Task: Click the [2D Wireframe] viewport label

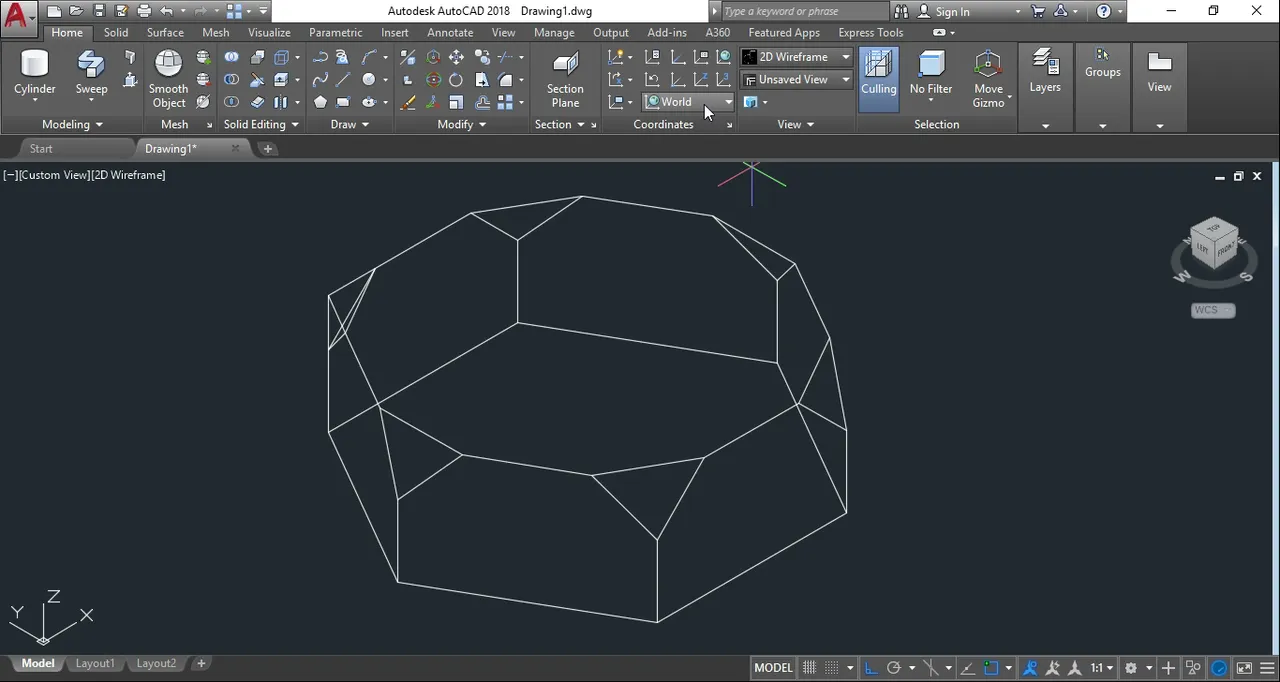Action: (129, 175)
